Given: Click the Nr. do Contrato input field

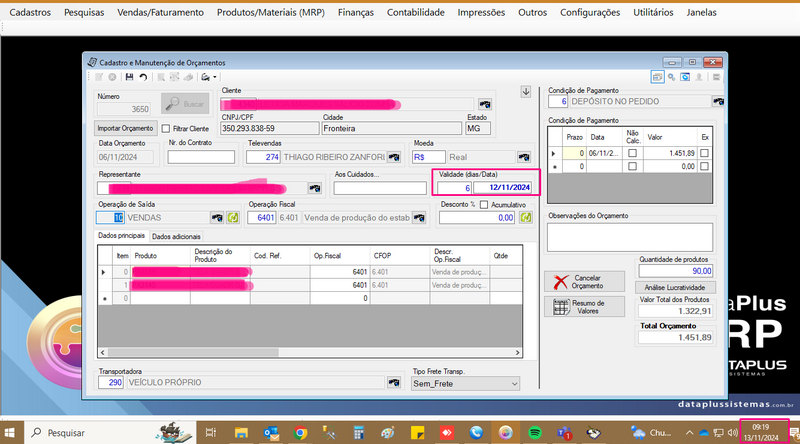Looking at the screenshot, I should 201,157.
